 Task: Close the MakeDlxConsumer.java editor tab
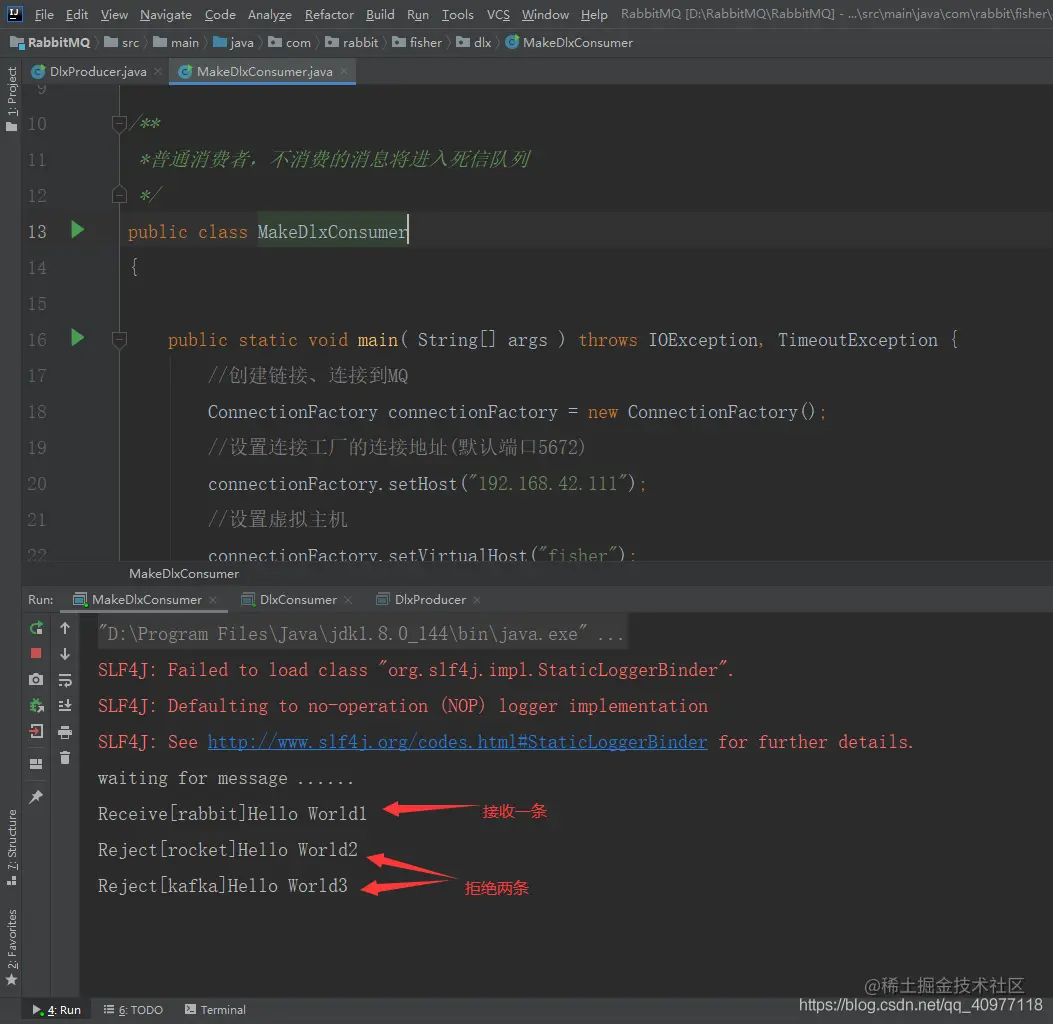pyautogui.click(x=344, y=71)
